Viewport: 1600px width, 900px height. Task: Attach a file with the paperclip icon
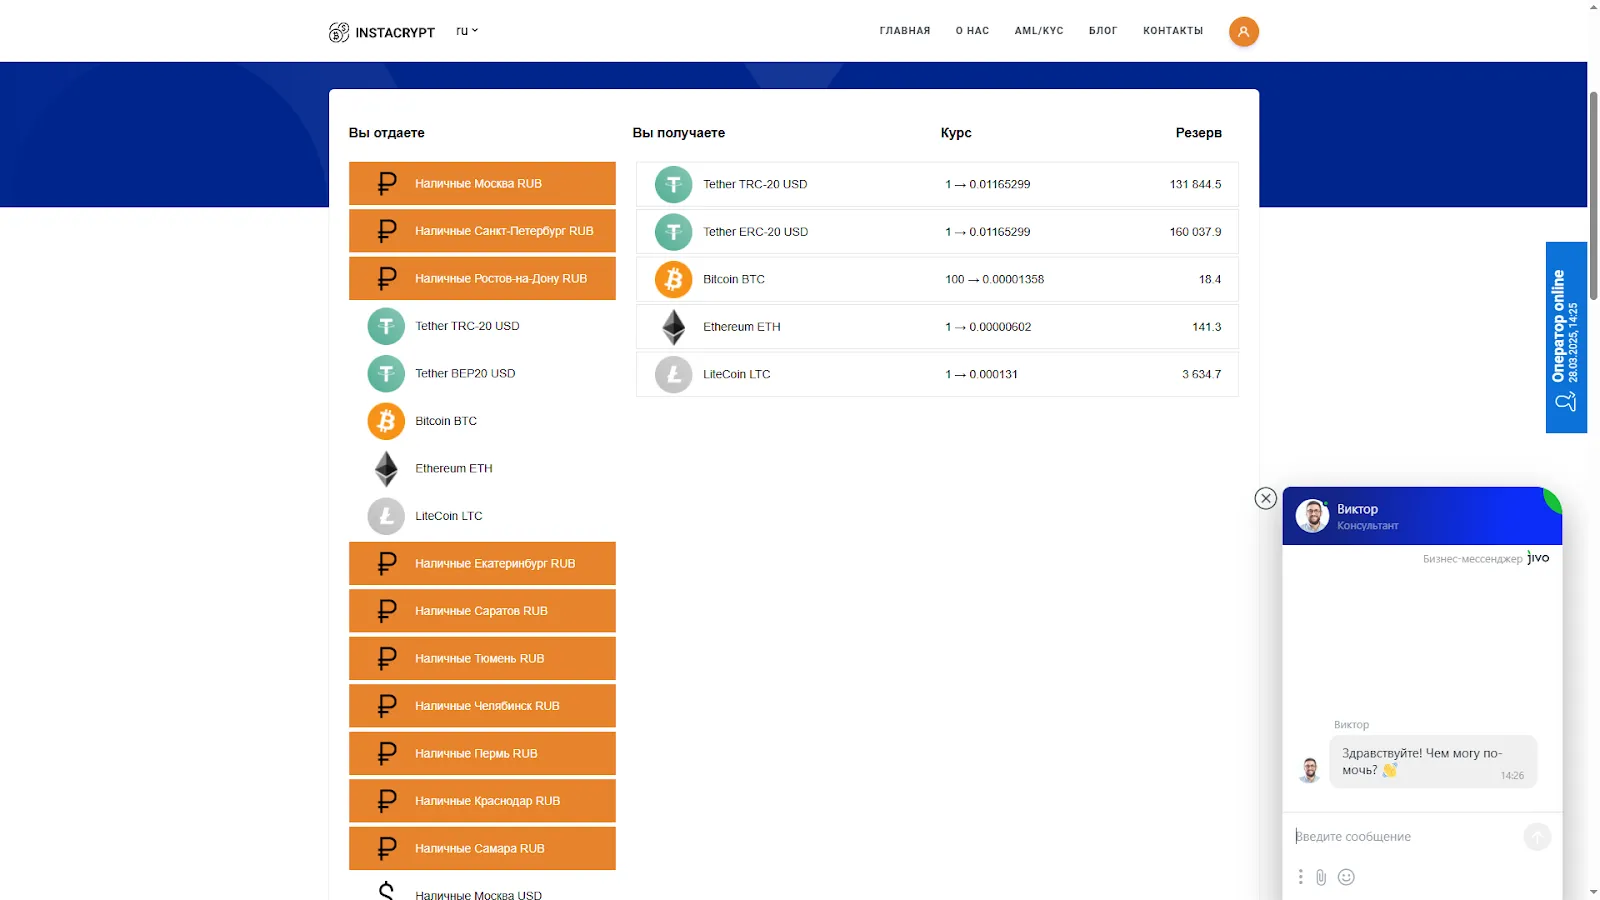[x=1321, y=877]
